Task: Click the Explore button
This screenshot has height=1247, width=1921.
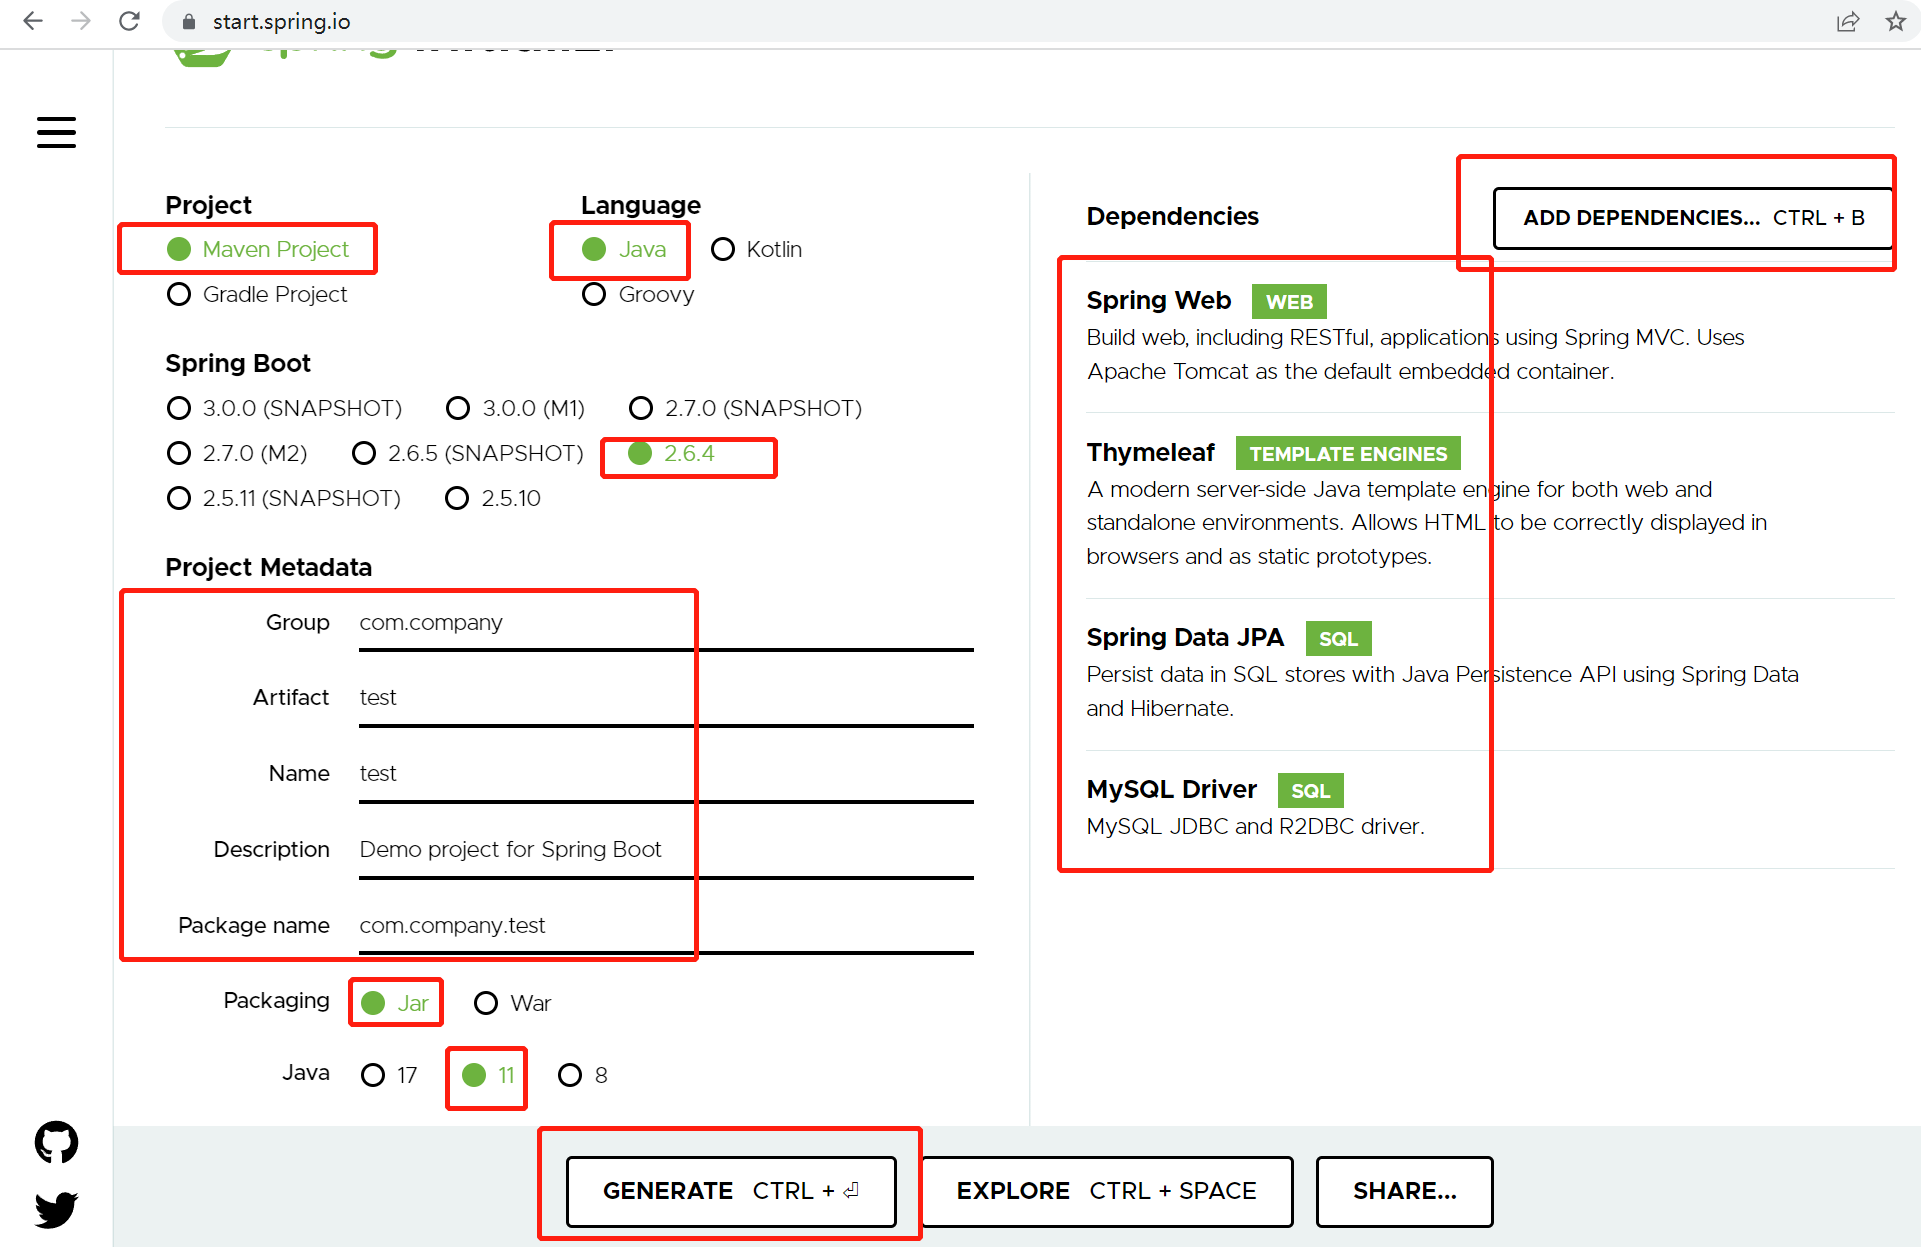Action: point(1106,1191)
